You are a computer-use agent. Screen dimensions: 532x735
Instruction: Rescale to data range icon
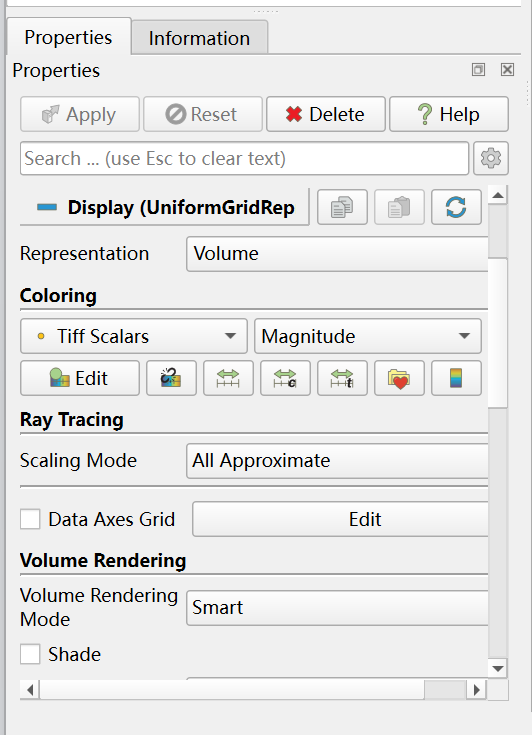pyautogui.click(x=228, y=378)
